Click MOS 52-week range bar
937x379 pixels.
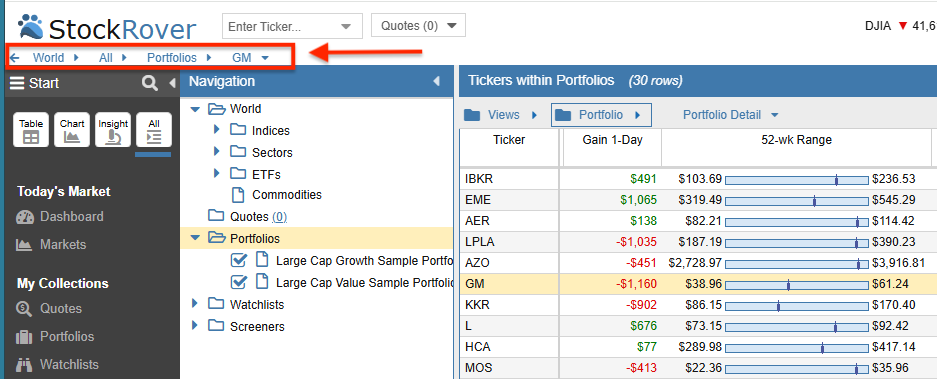point(797,368)
